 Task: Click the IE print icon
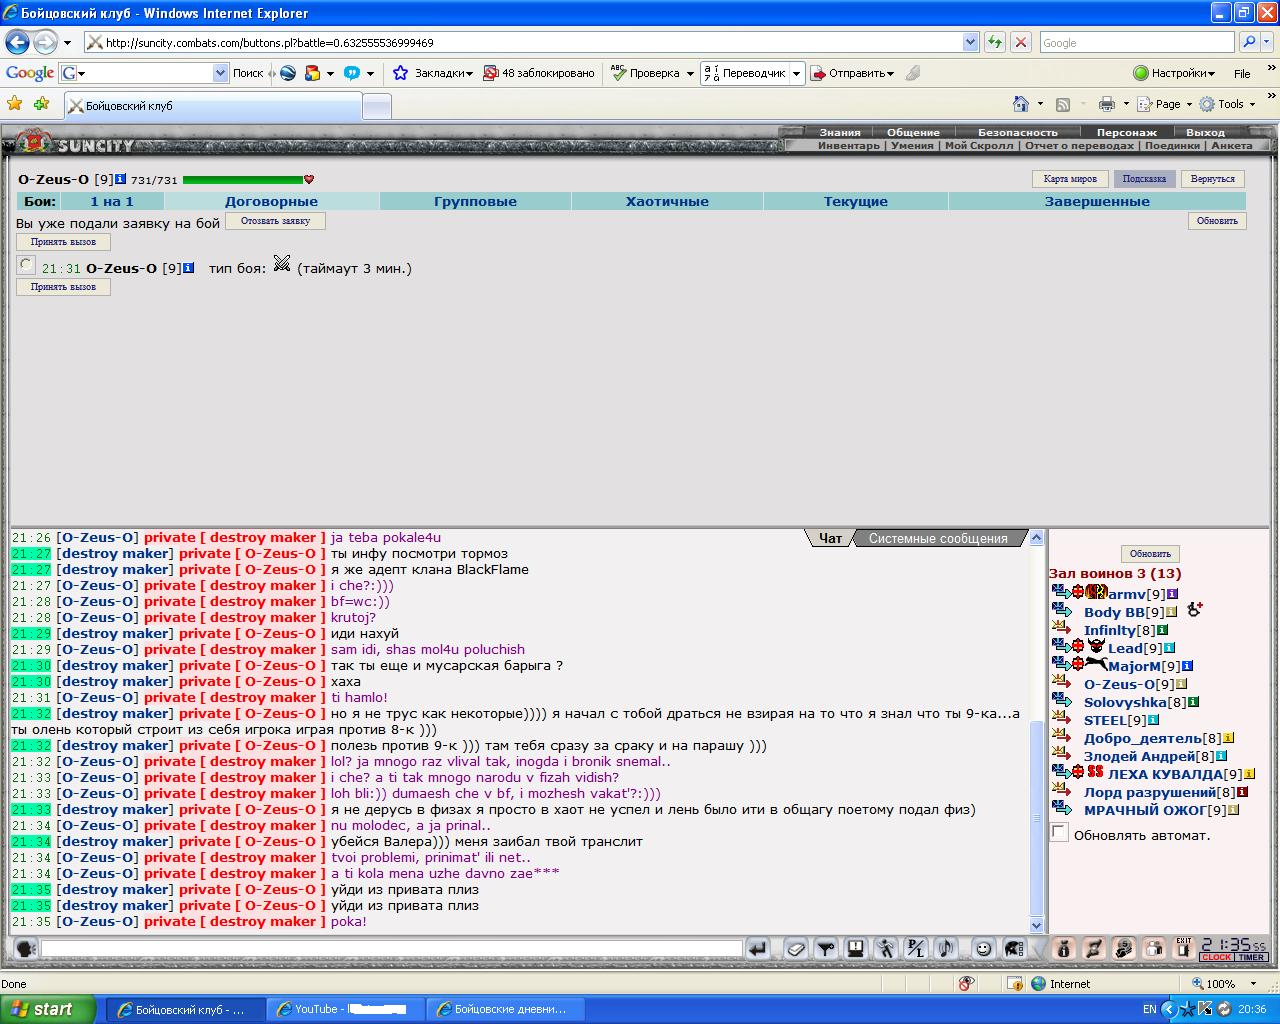(1106, 104)
